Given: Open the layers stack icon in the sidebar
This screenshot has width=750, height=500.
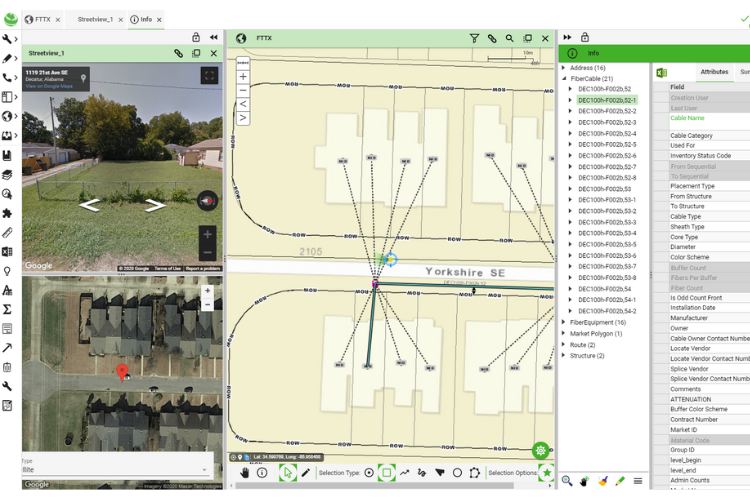Looking at the screenshot, I should (x=7, y=175).
